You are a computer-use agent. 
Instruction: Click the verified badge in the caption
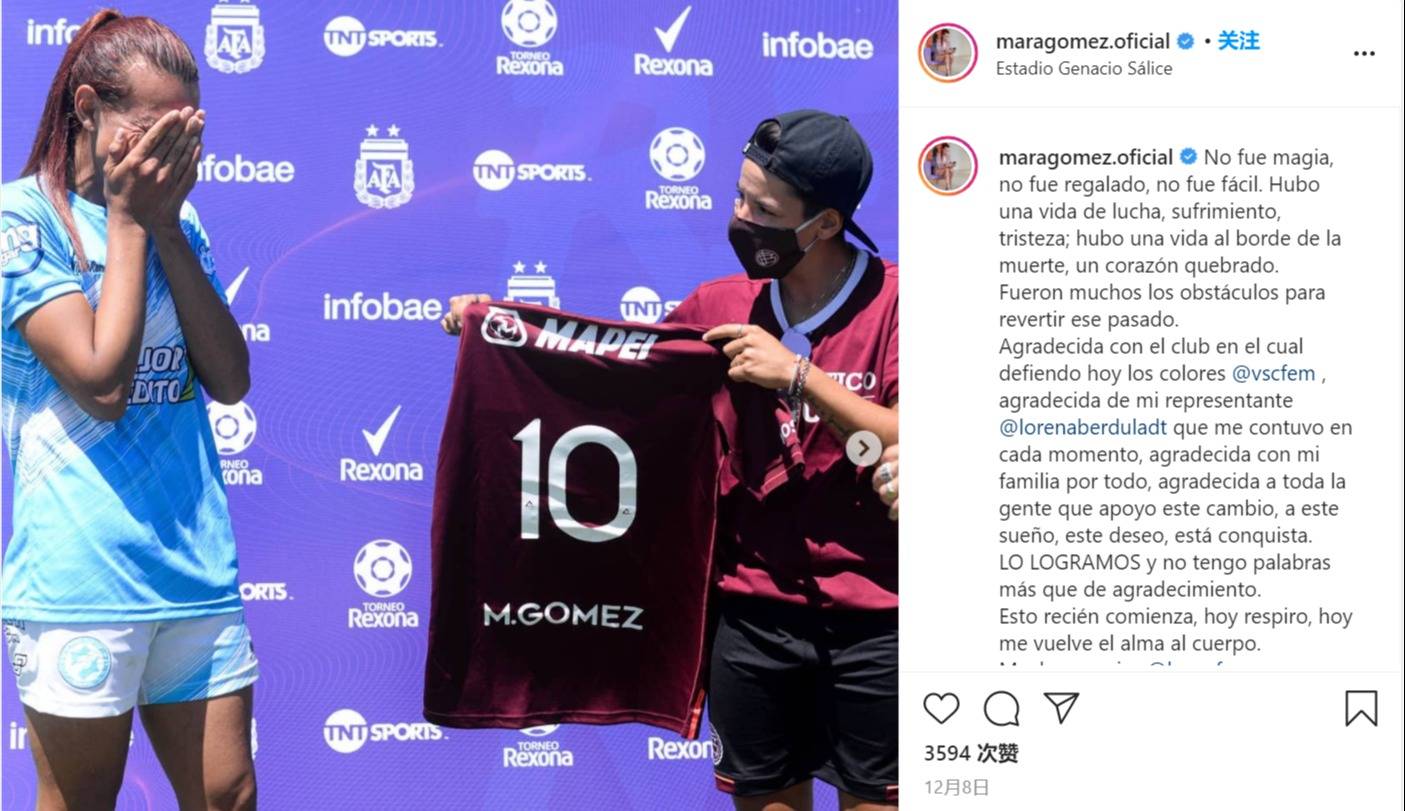pyautogui.click(x=1189, y=157)
